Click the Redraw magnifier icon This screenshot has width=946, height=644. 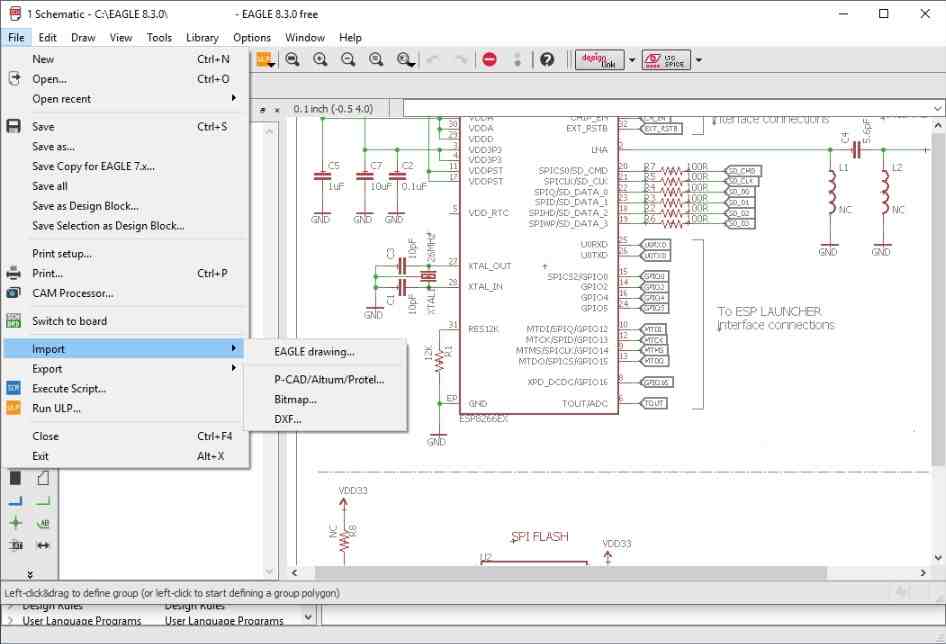pos(376,59)
